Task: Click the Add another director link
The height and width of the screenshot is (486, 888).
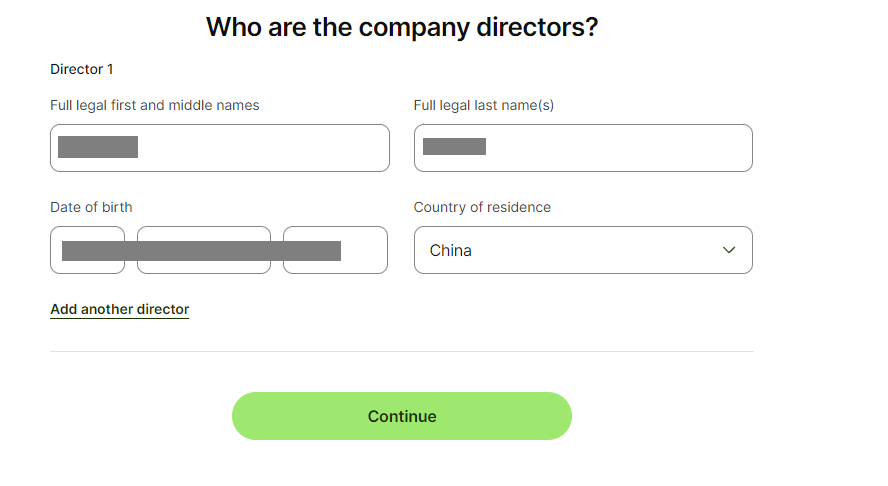Action: point(120,310)
